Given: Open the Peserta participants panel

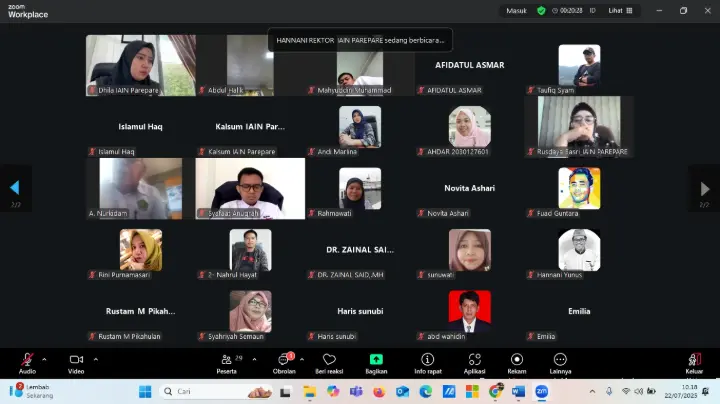Looking at the screenshot, I should pos(227,360).
